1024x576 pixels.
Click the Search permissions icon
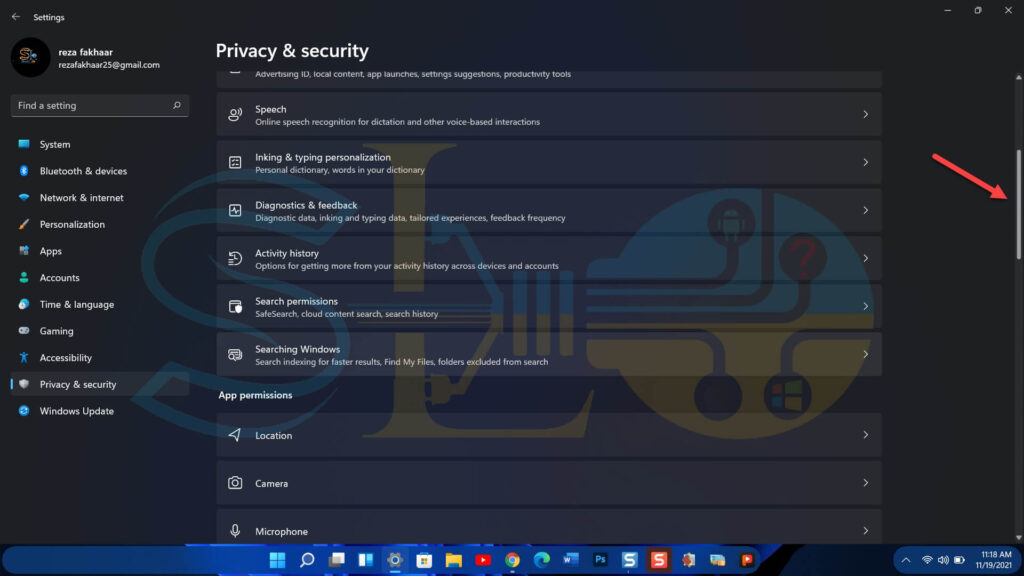[x=235, y=306]
